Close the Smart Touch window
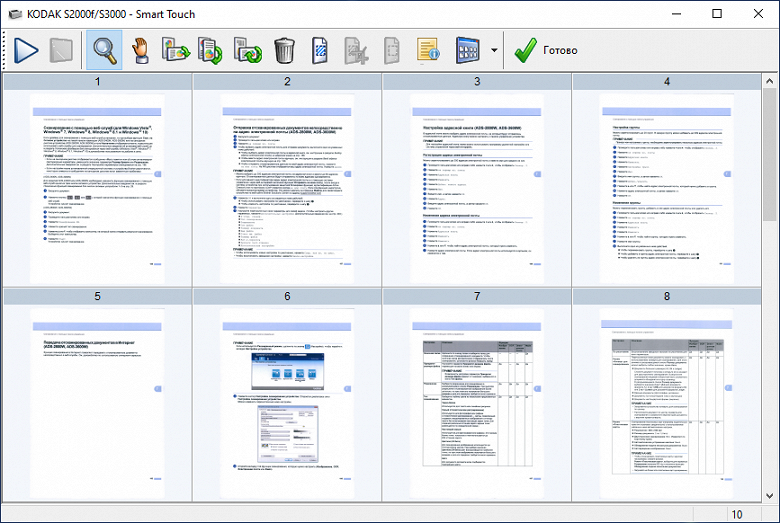Image resolution: width=780 pixels, height=523 pixels. [758, 14]
